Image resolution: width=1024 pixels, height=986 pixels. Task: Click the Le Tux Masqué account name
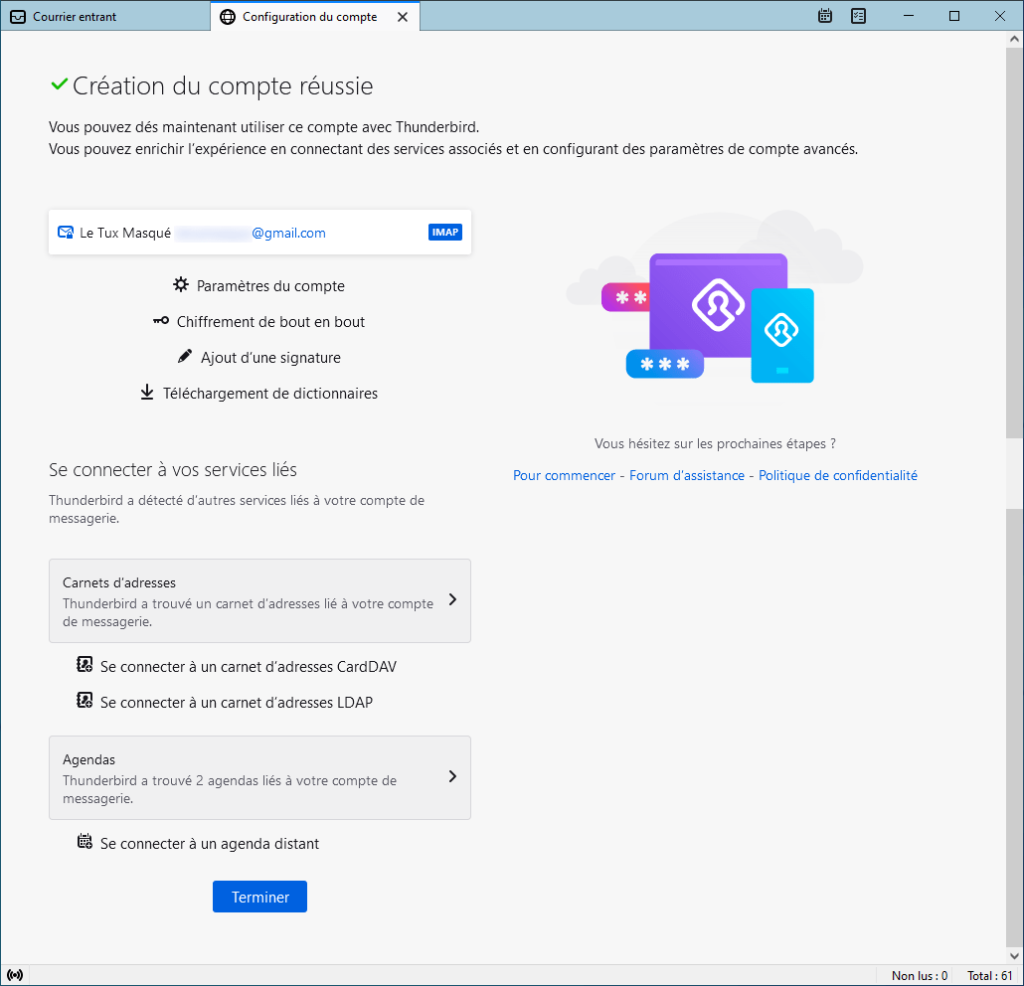coord(125,233)
